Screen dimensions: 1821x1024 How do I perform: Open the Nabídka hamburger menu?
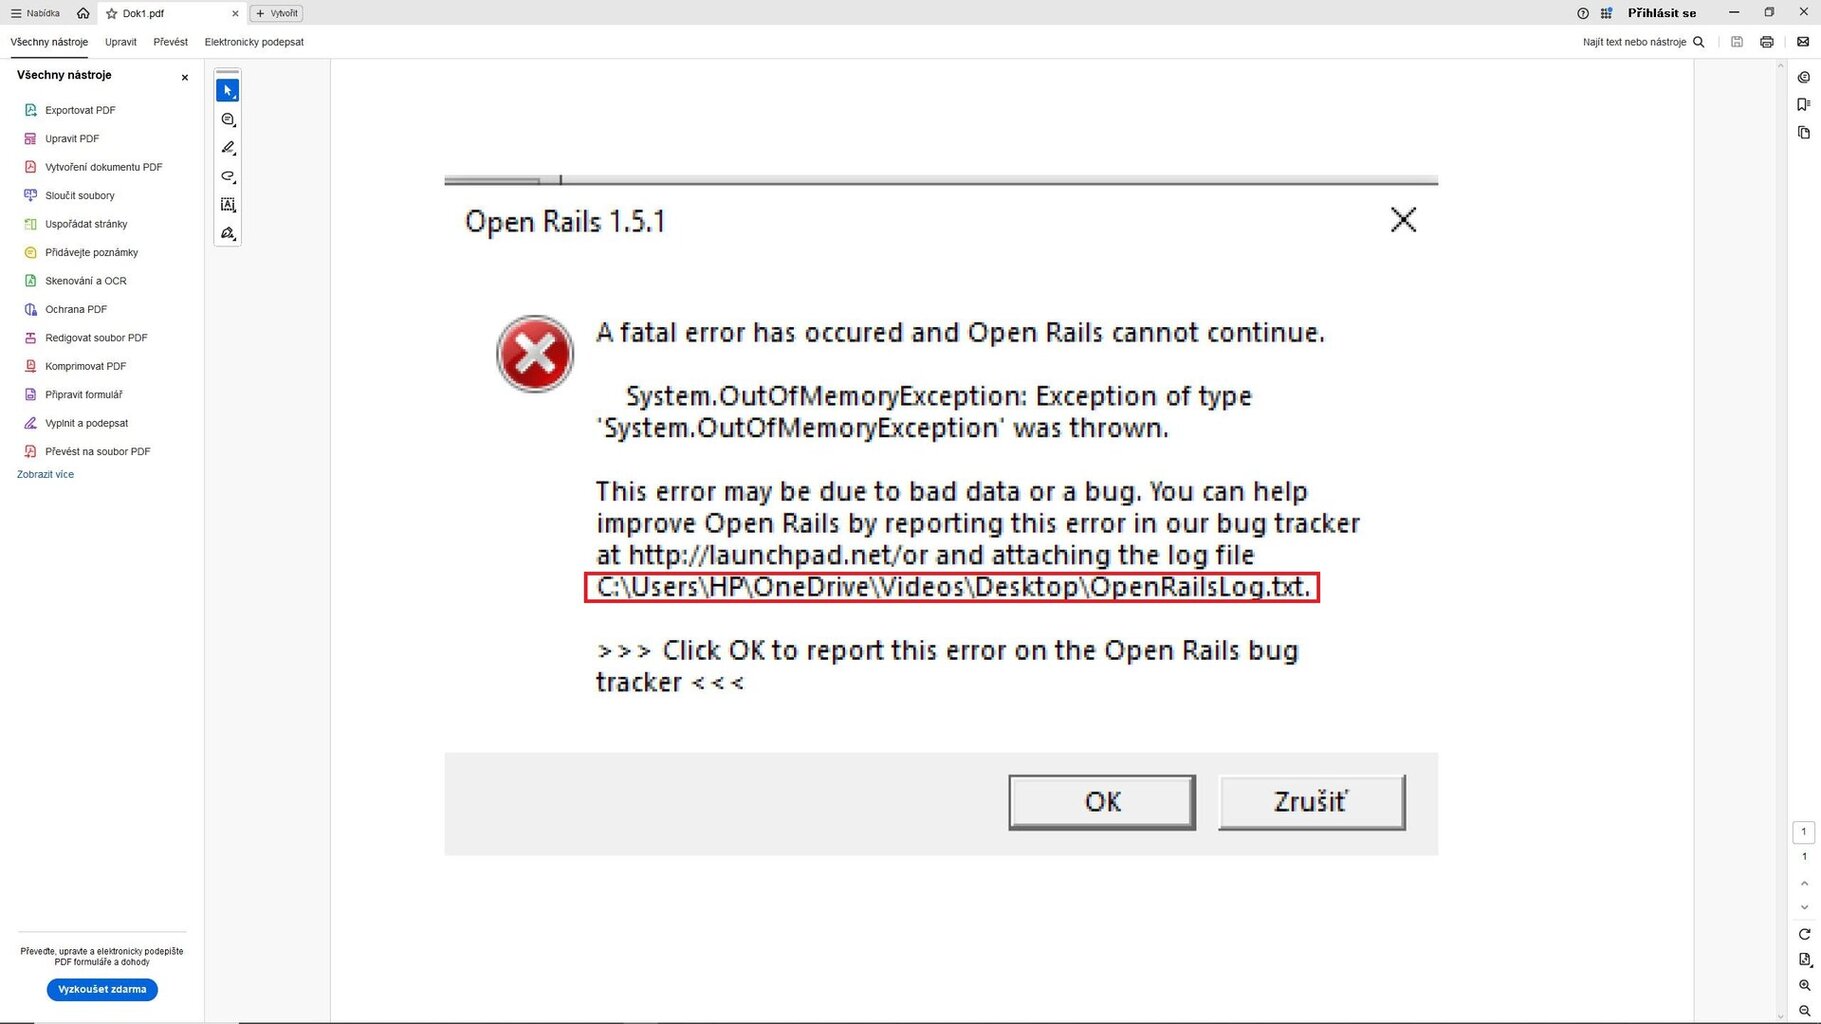pos(35,14)
